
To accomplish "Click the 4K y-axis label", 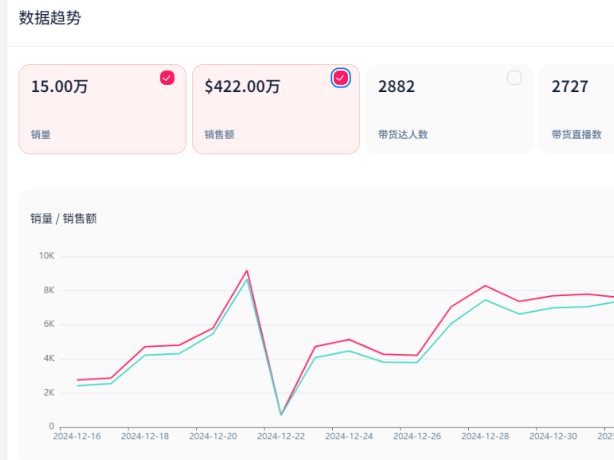I will tap(49, 359).
